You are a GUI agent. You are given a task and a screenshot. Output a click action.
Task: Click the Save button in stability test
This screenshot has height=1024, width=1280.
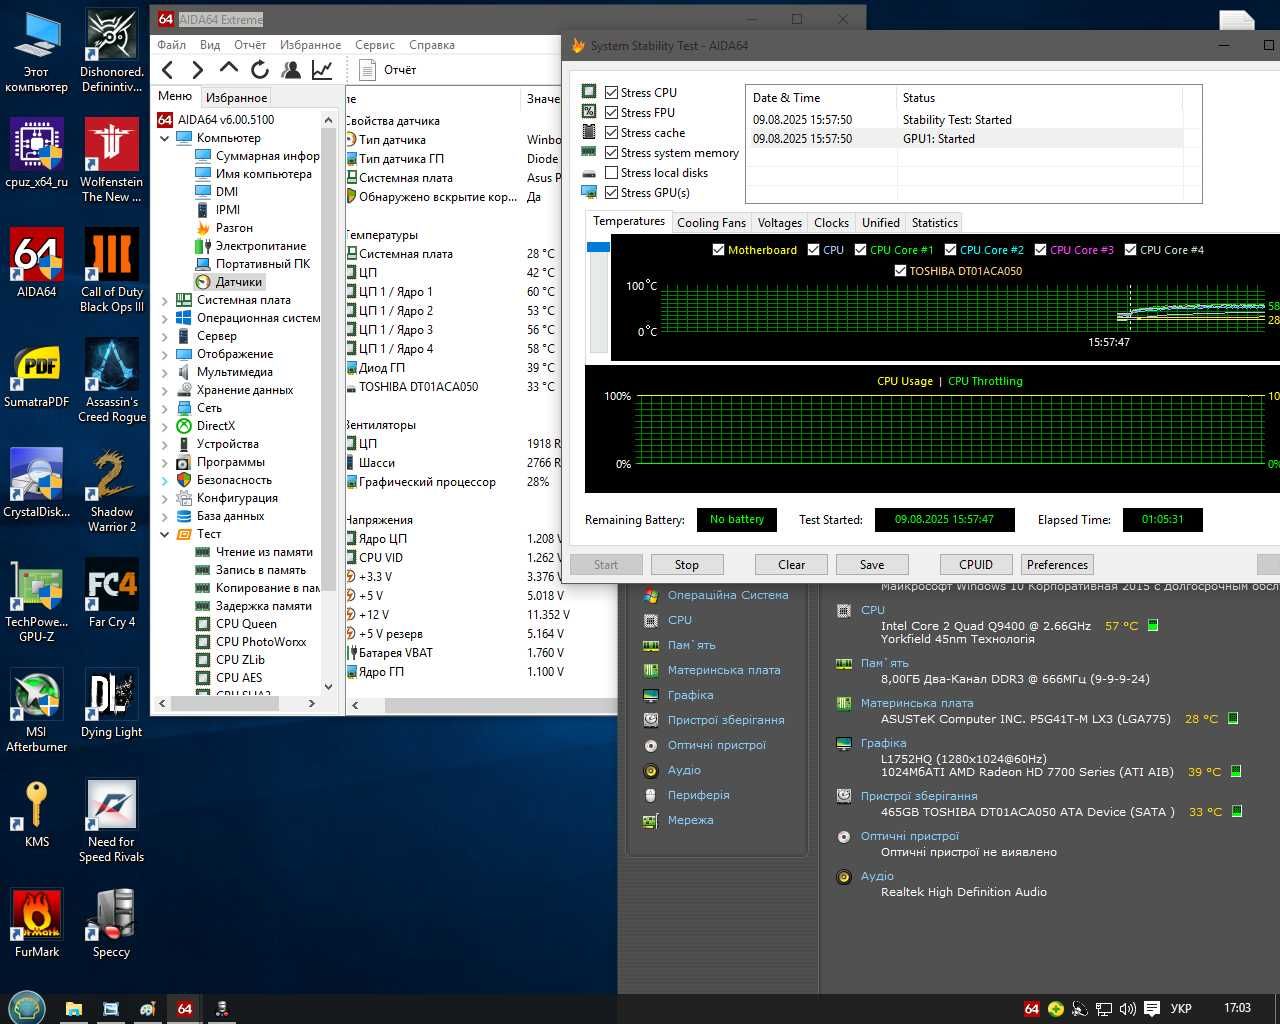tap(872, 565)
